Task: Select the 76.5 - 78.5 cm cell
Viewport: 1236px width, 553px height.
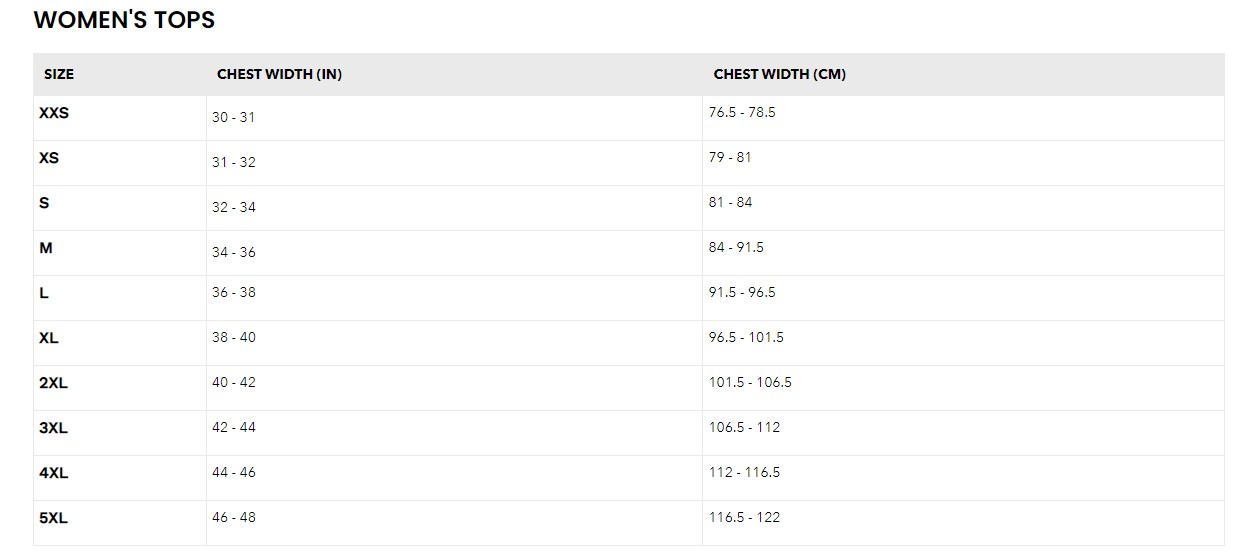Action: click(x=742, y=112)
